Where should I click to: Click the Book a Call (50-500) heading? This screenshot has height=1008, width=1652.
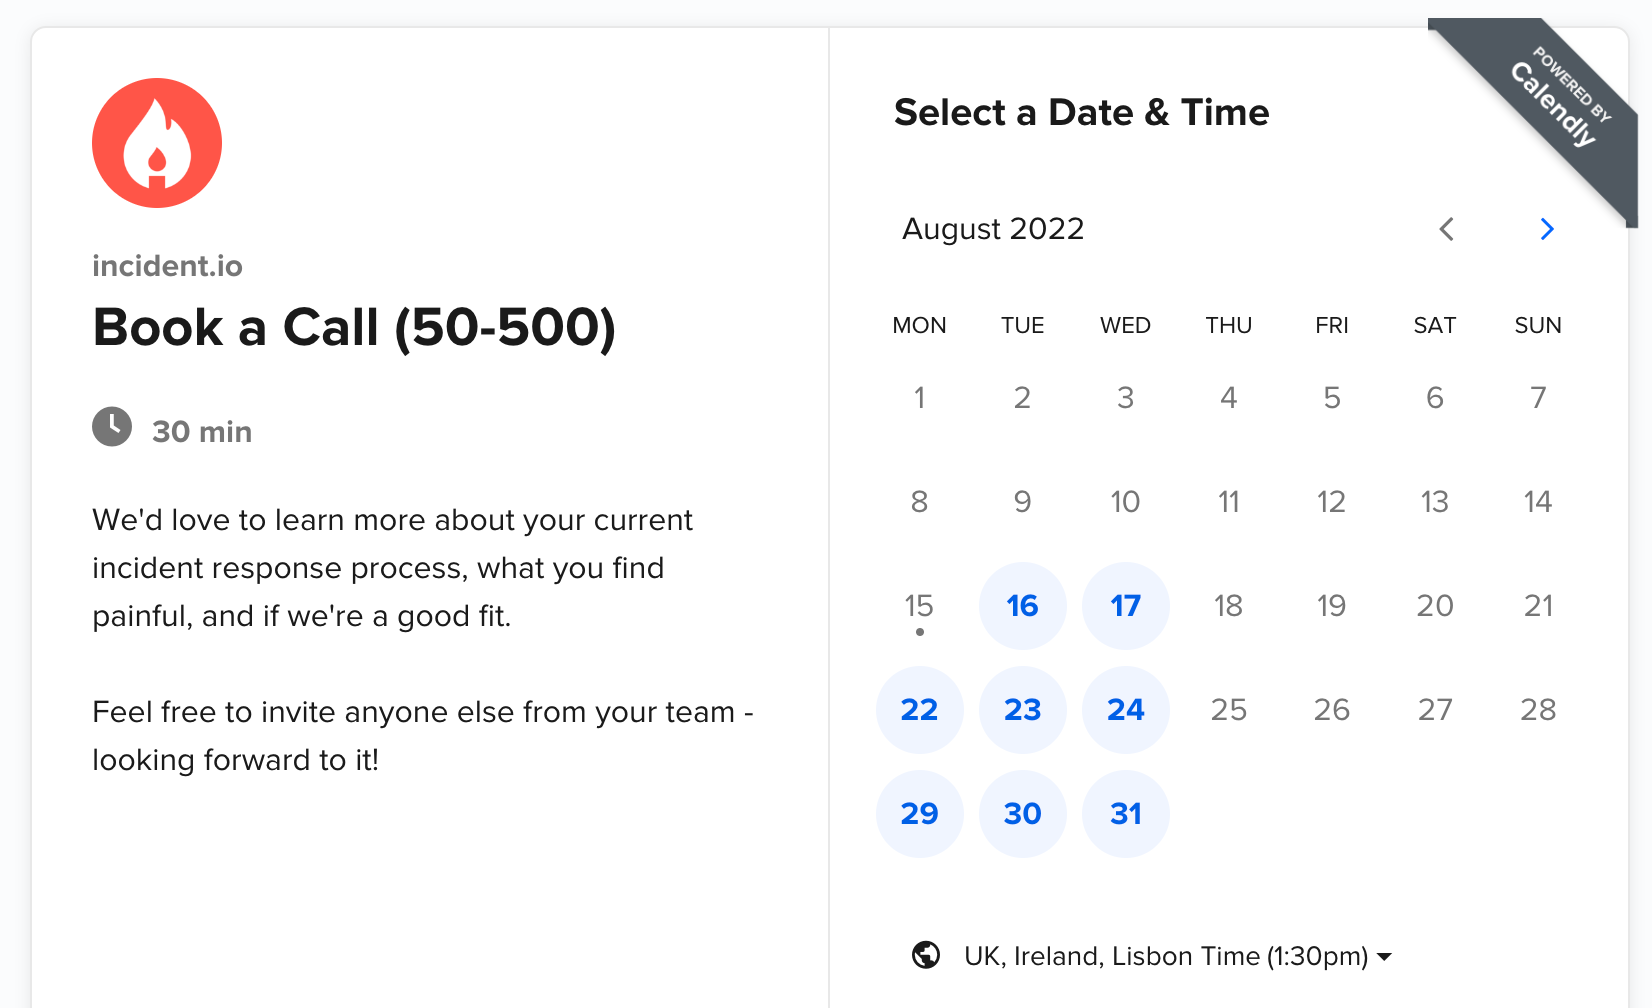[354, 328]
